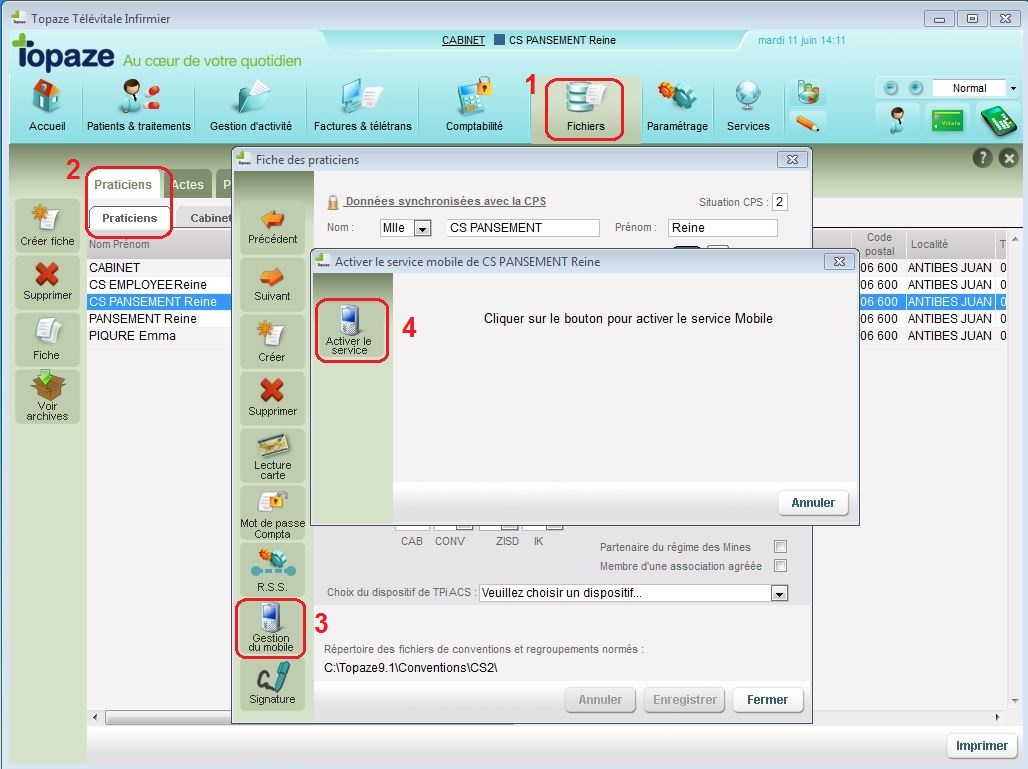Viewport: 1028px width, 769px height.
Task: Open Factures & télétrans module
Action: coord(363,106)
